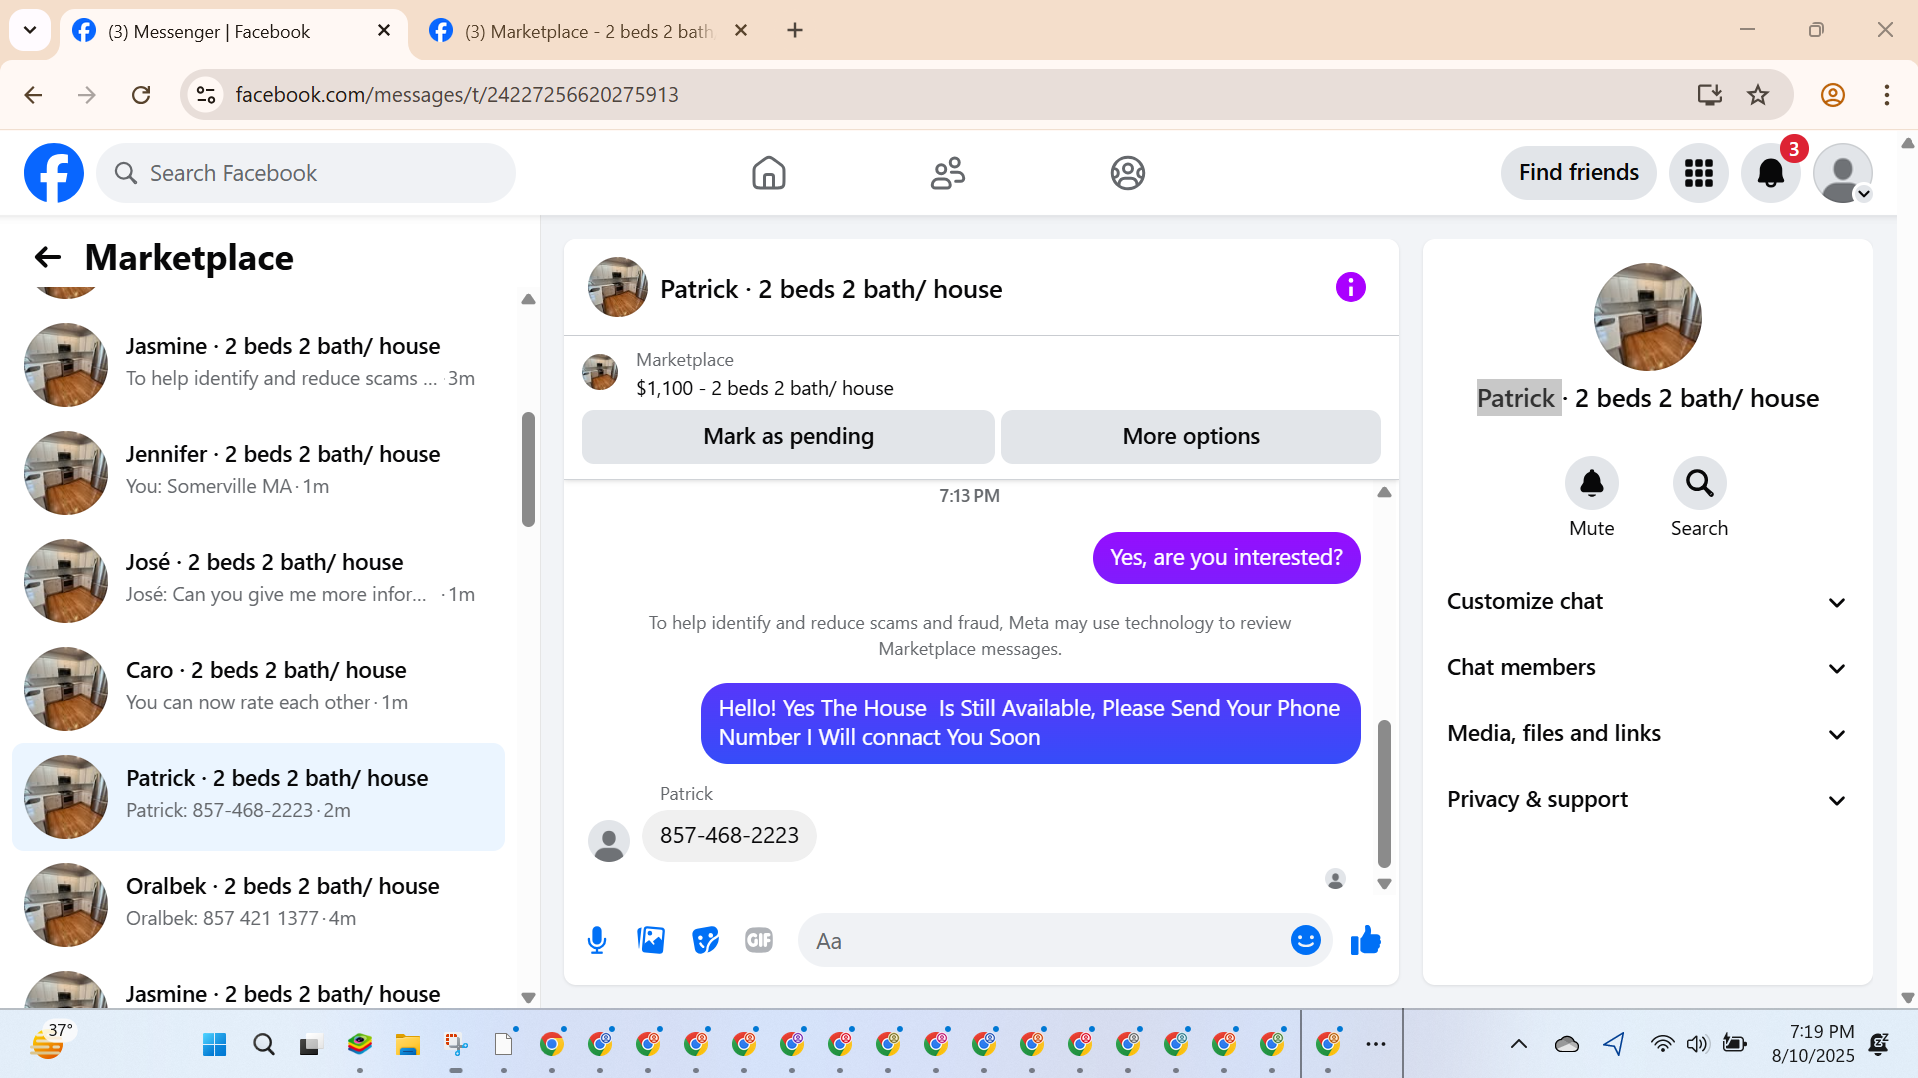The height and width of the screenshot is (1078, 1918).
Task: Open the account profile avatar menu
Action: (x=1842, y=173)
